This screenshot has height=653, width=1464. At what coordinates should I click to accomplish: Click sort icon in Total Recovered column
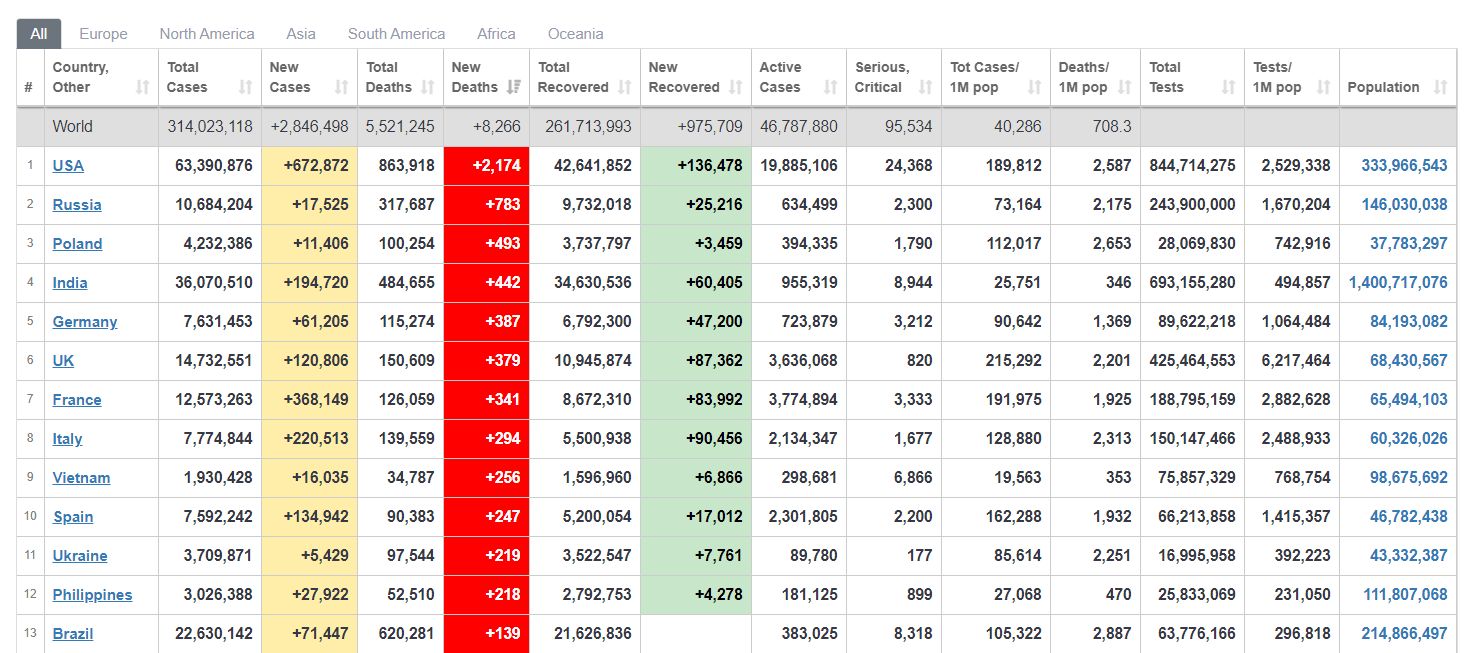[624, 88]
